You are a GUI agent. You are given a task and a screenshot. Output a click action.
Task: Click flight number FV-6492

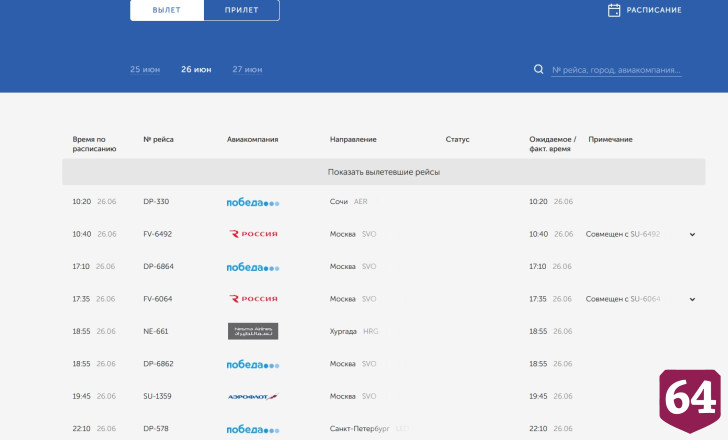157,234
